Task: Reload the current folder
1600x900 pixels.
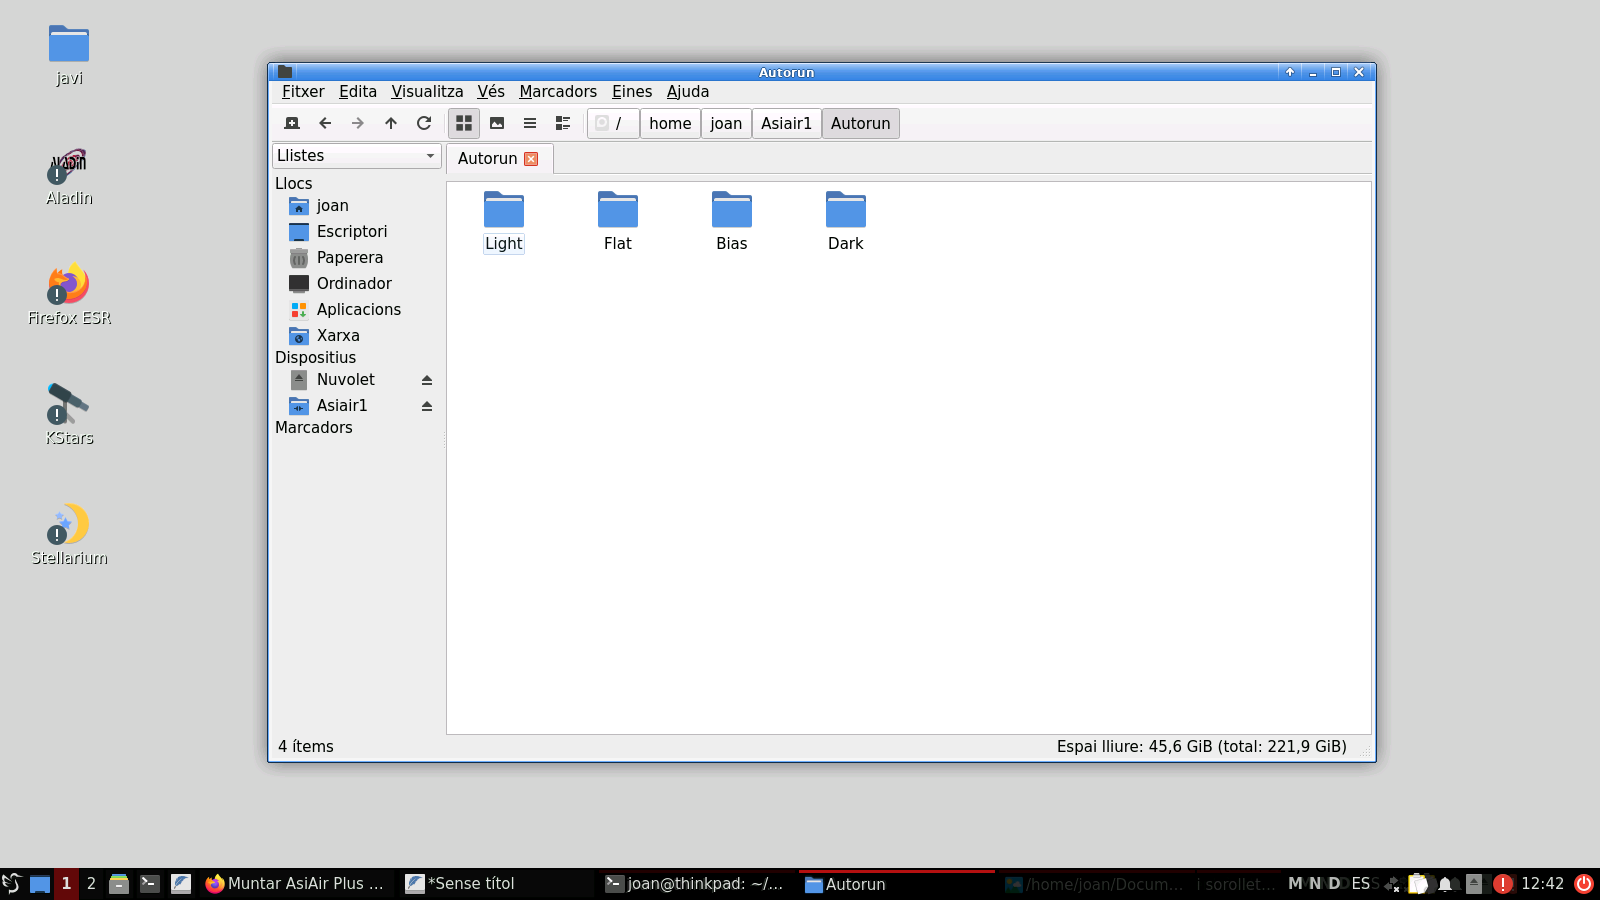Action: (x=424, y=123)
